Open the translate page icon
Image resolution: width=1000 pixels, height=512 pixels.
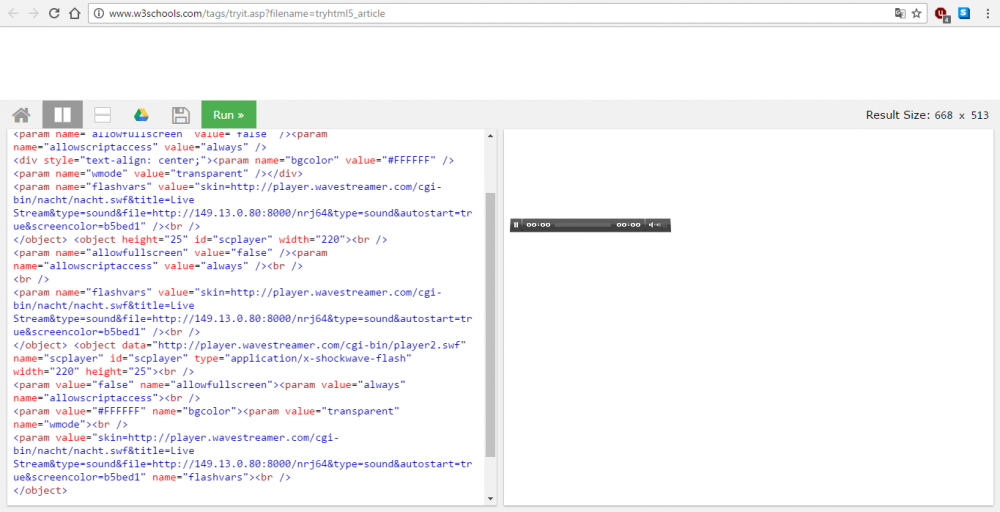tap(900, 13)
